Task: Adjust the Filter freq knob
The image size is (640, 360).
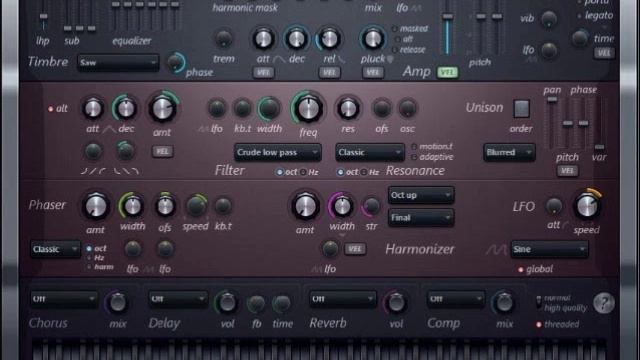Action: point(308,109)
